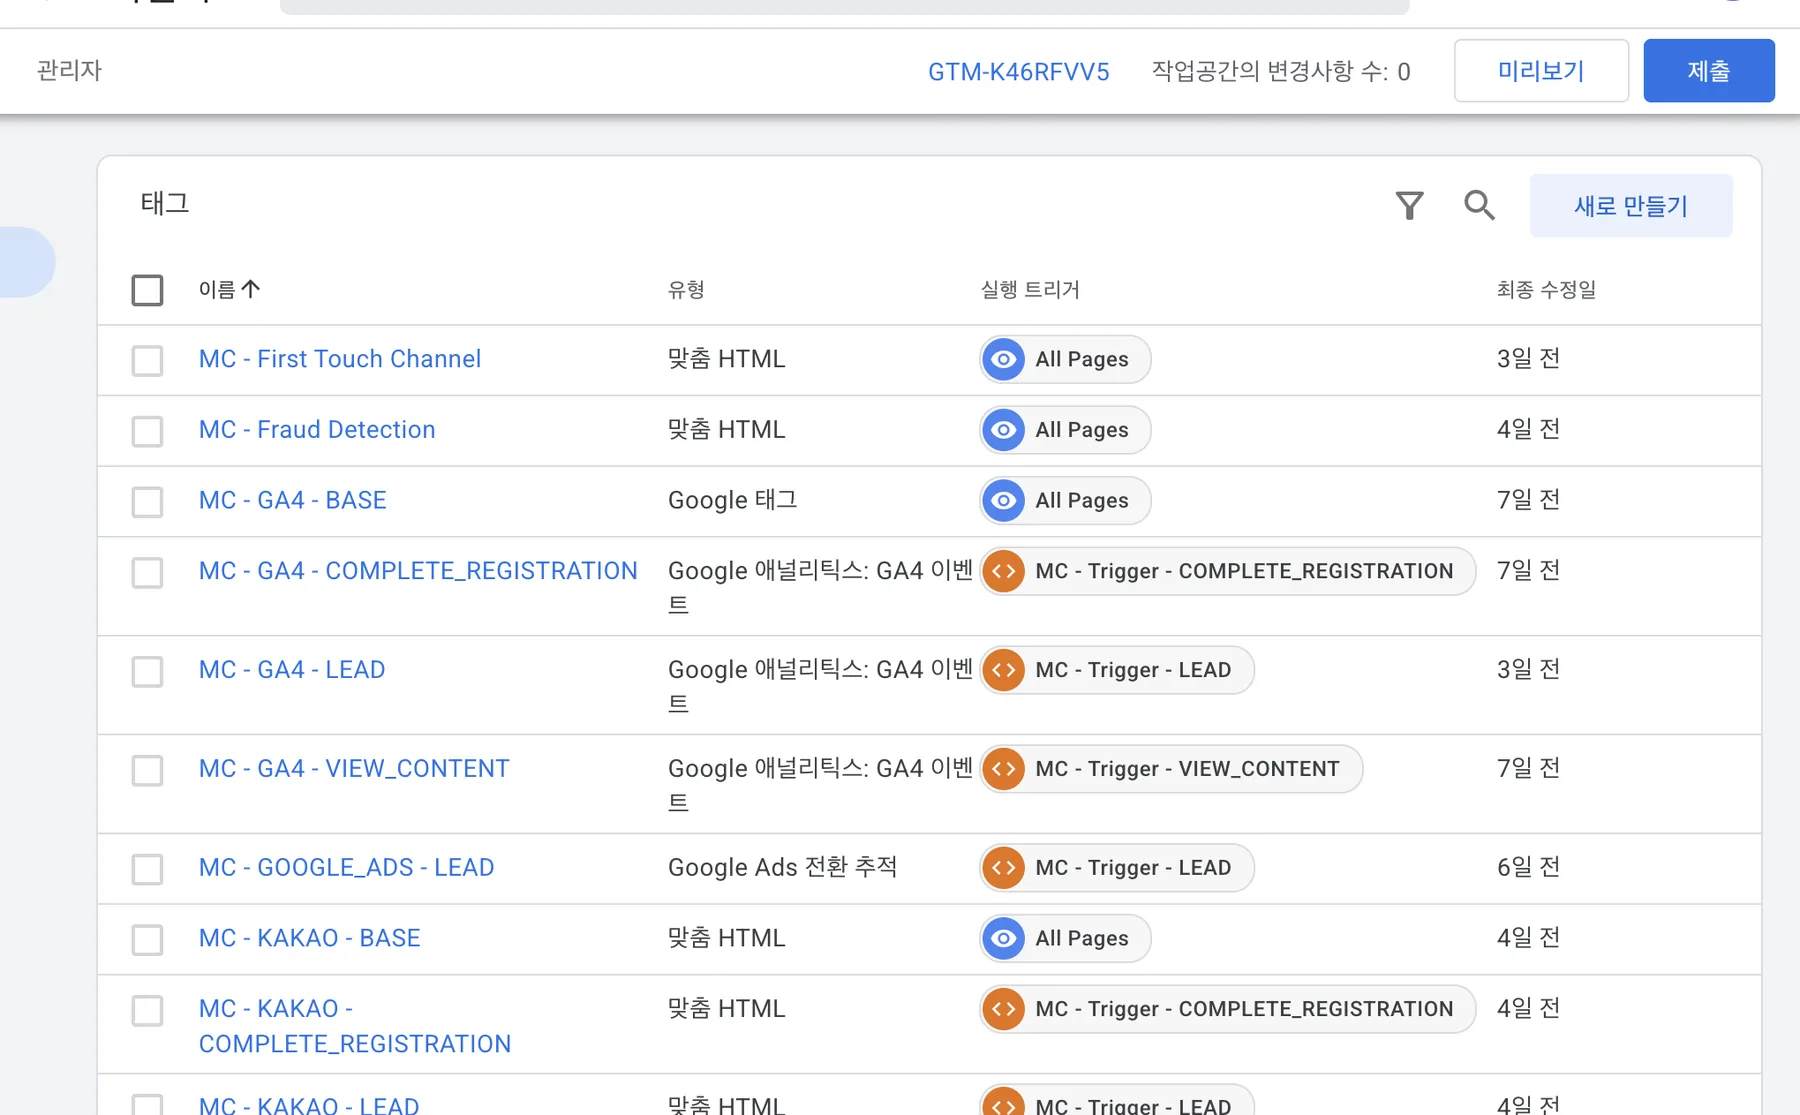Check the MC - GA4 - COMPLETE_REGISTRATION row
1800x1115 pixels.
pos(147,572)
